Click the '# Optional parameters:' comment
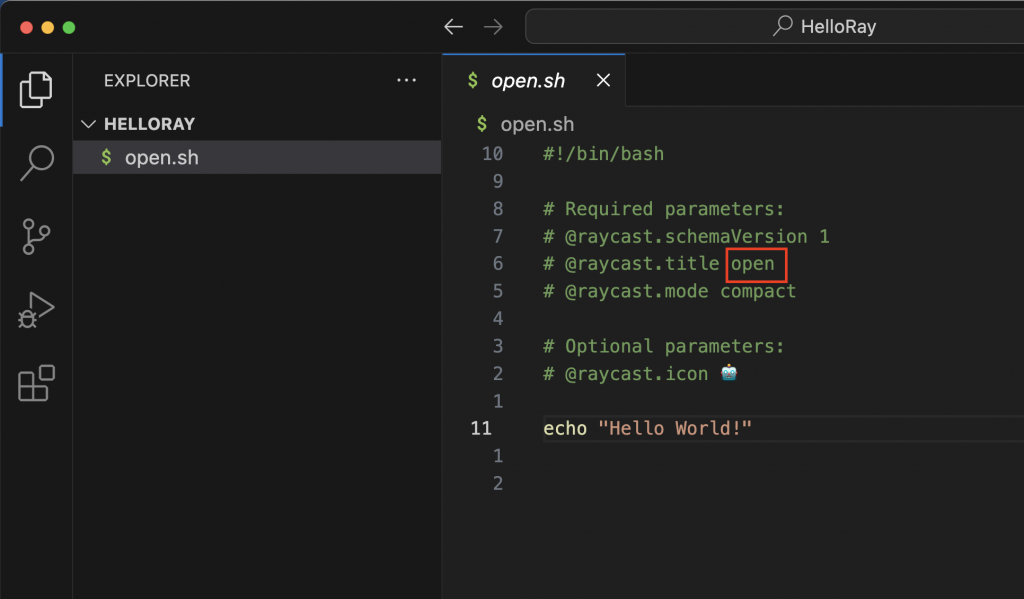1024x599 pixels. coord(664,346)
